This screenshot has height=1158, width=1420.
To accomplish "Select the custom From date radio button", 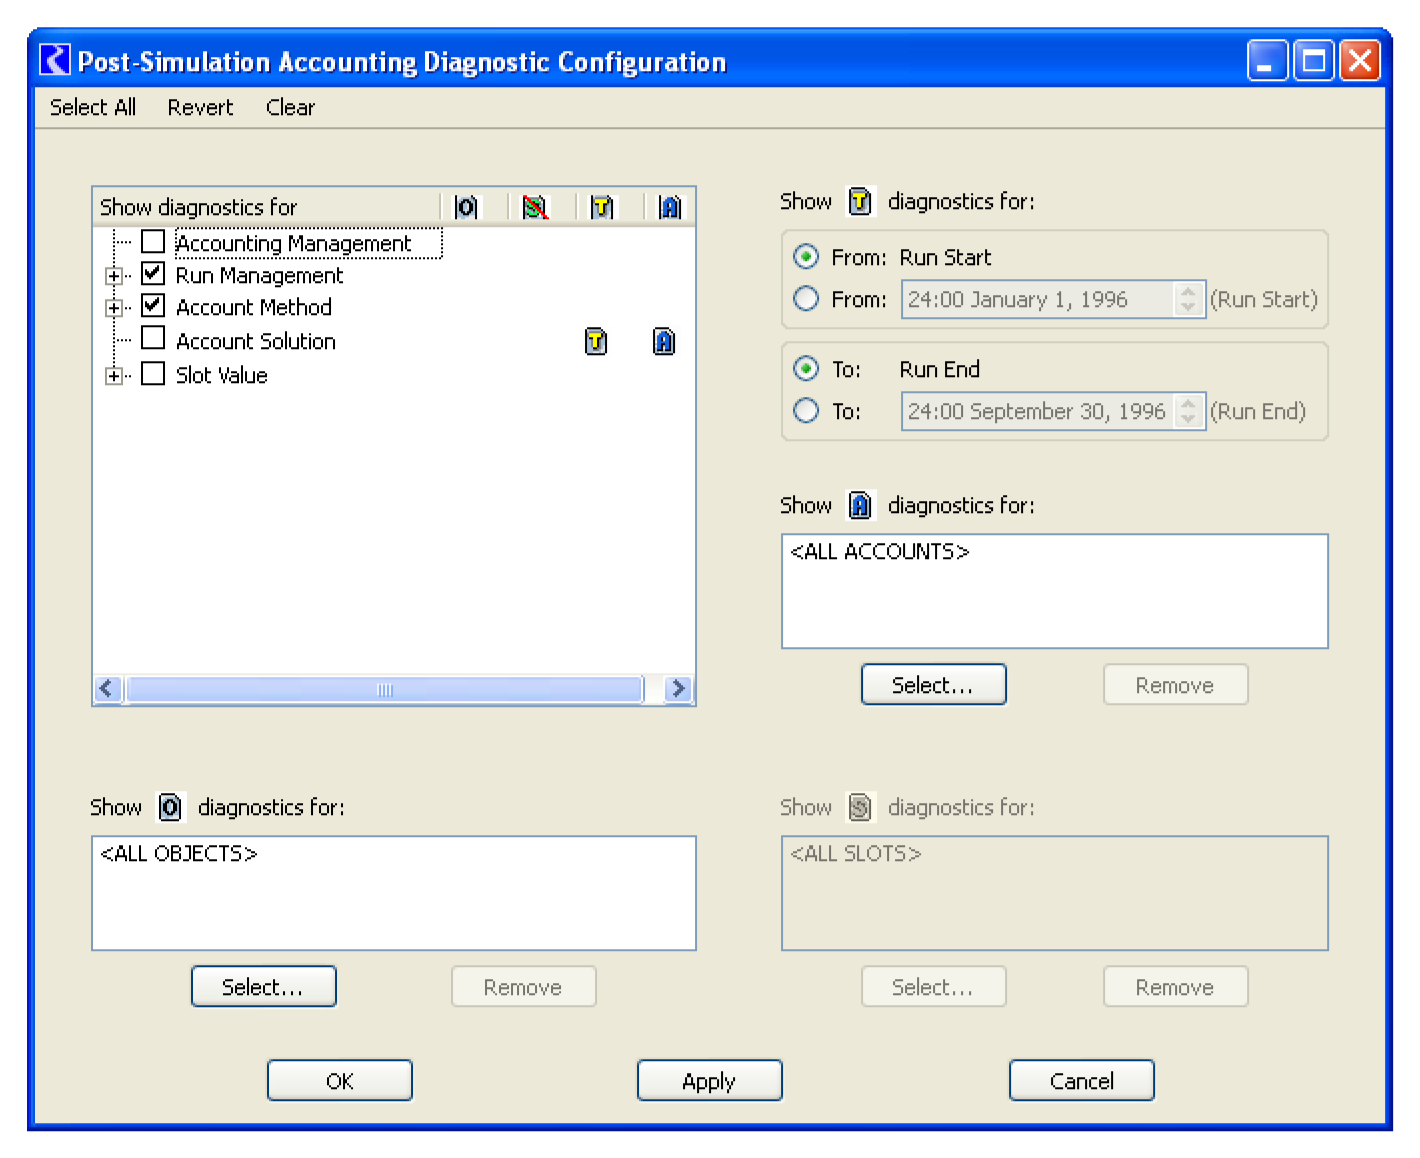I will tap(806, 299).
